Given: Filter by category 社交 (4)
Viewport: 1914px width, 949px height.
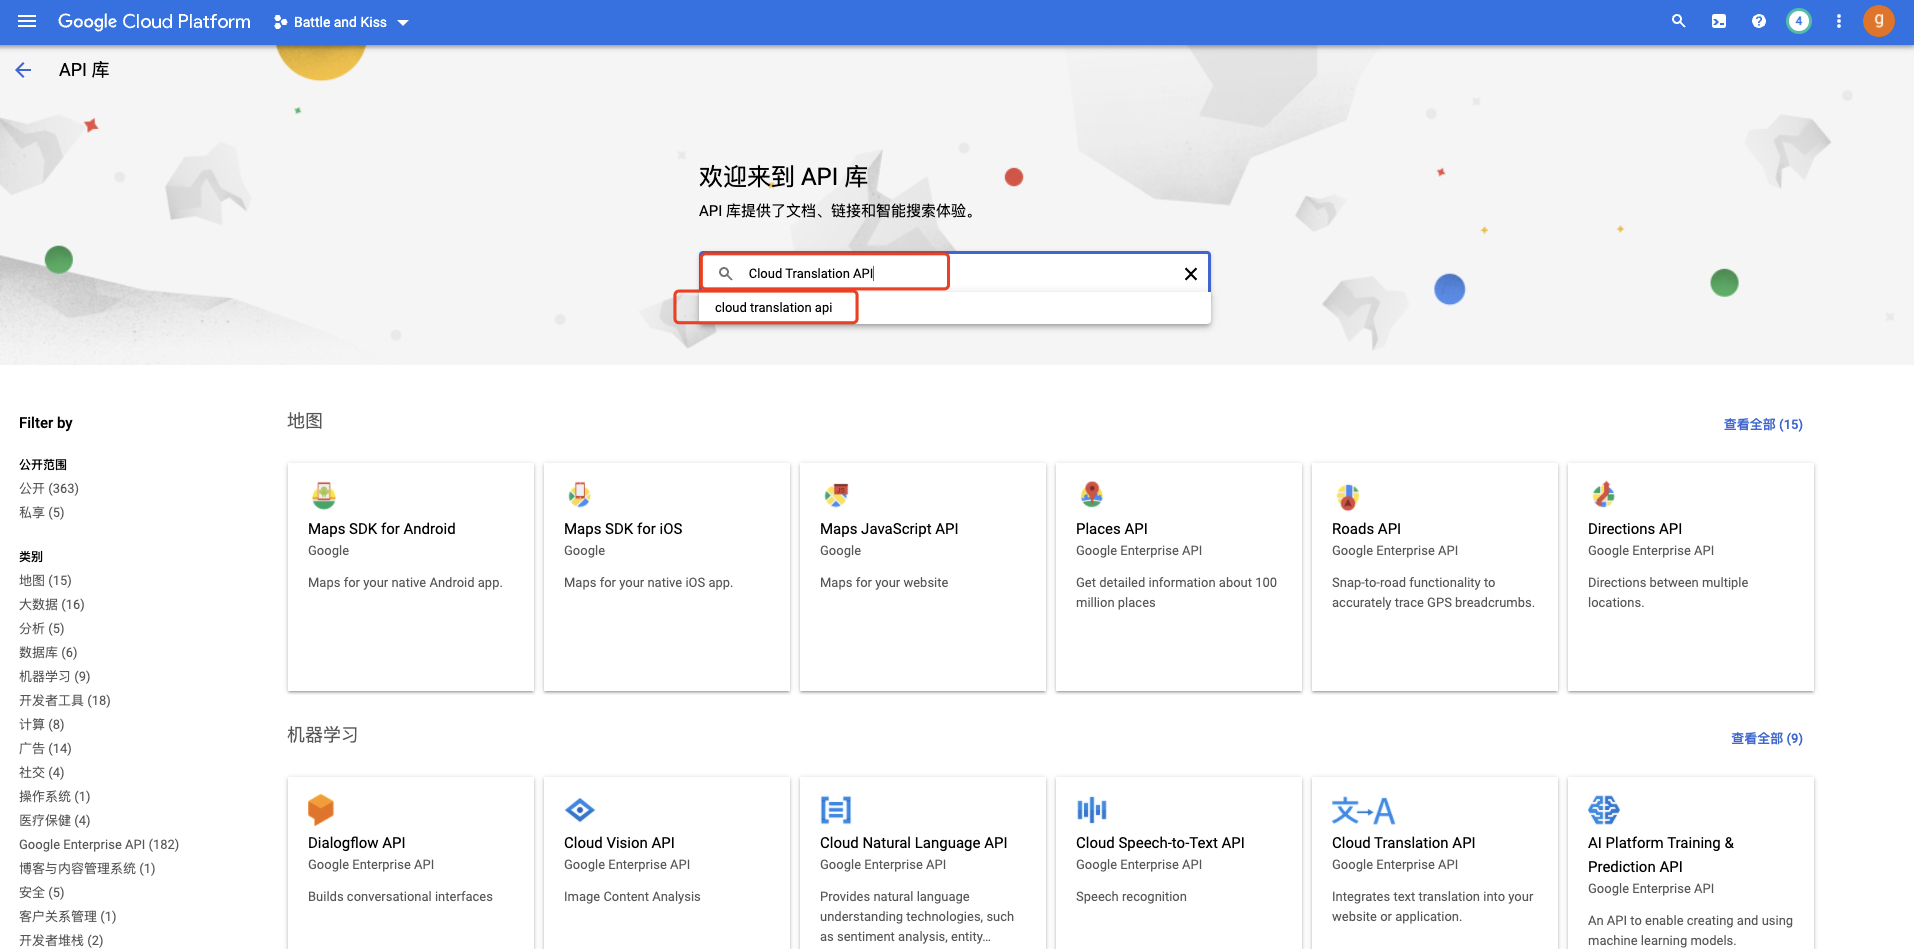Looking at the screenshot, I should point(42,772).
